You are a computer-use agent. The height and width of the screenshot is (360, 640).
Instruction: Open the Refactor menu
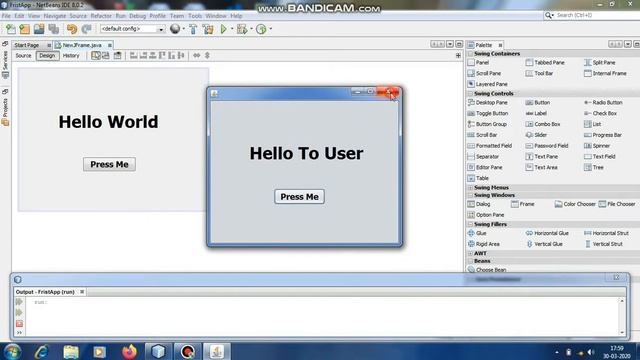click(x=101, y=16)
